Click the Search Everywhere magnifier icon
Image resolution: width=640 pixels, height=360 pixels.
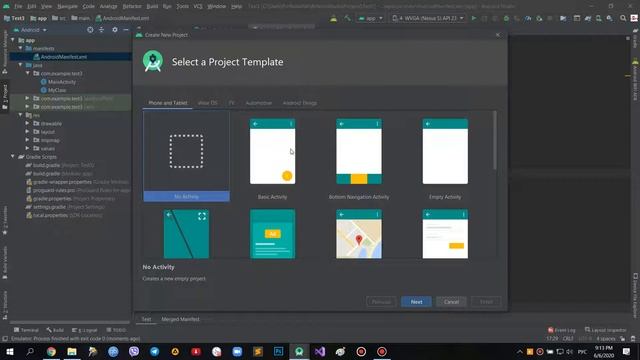[623, 18]
